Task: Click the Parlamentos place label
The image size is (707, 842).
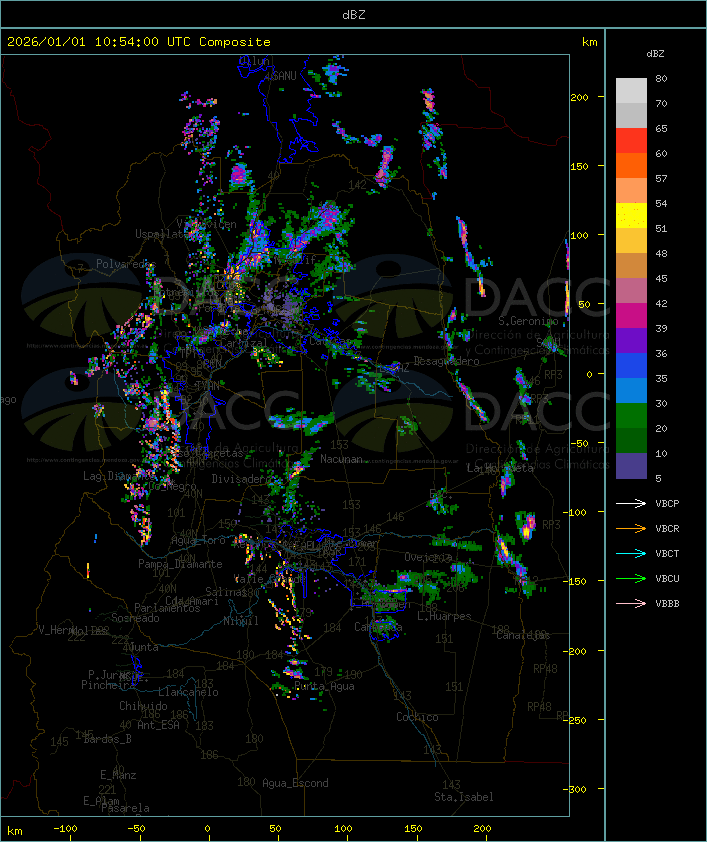Action: [x=167, y=608]
